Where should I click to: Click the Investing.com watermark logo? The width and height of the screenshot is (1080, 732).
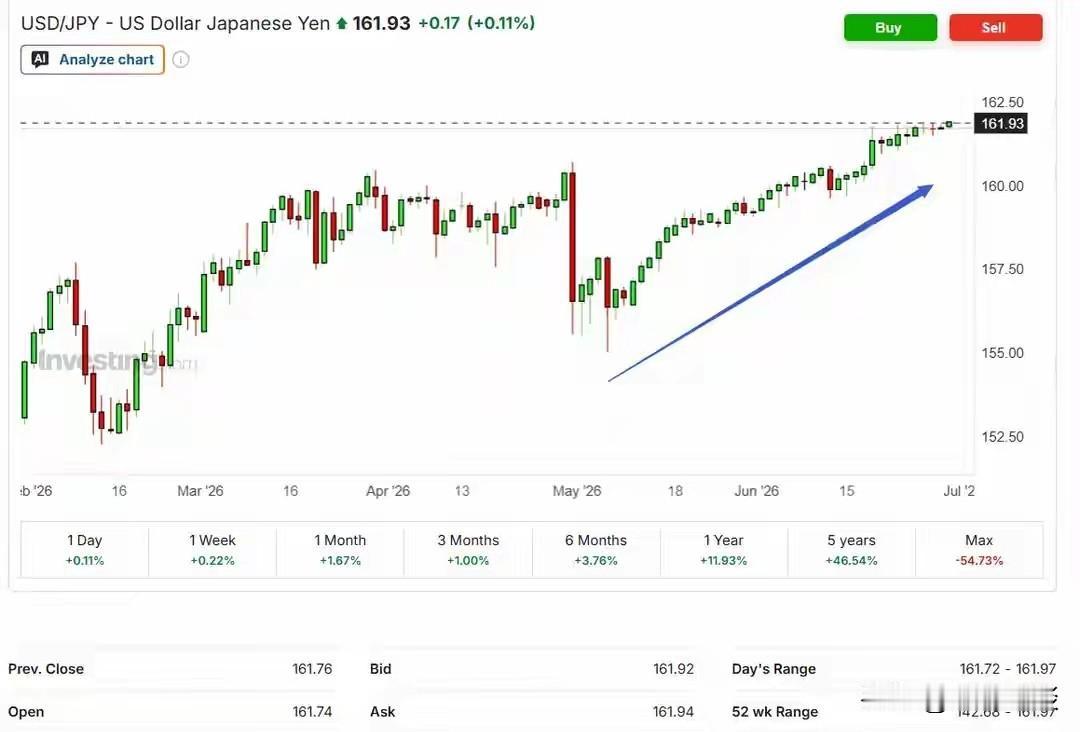coord(117,360)
